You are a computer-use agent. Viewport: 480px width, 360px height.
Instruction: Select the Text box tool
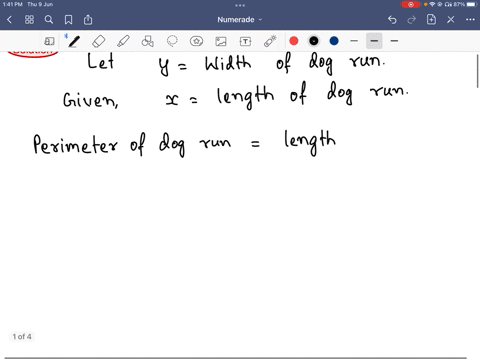pyautogui.click(x=245, y=41)
